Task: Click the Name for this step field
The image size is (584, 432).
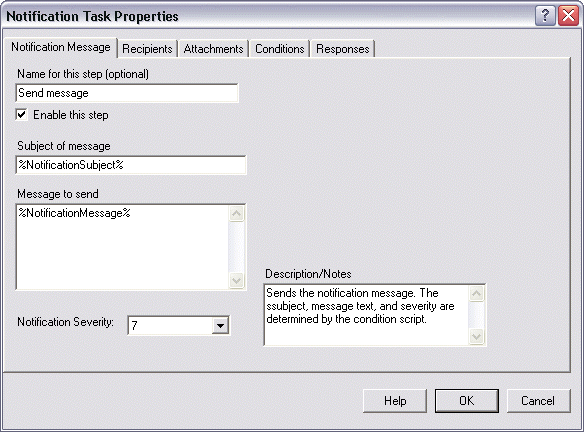Action: 127,93
